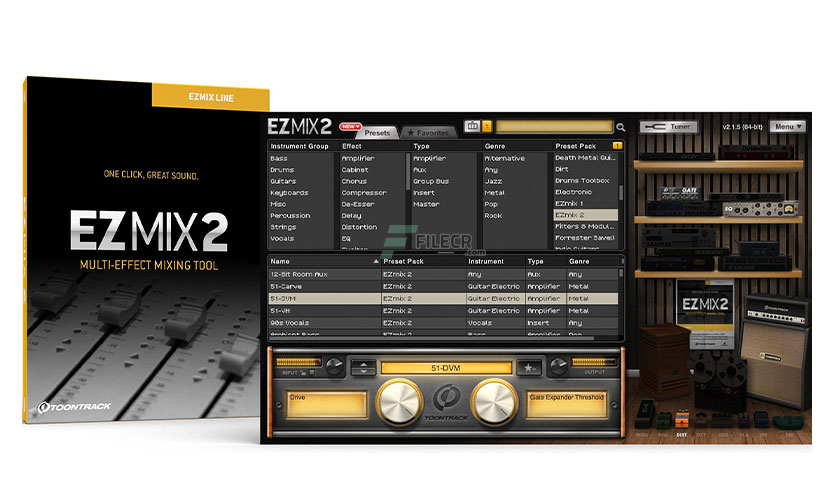This screenshot has width=836, height=484.
Task: Choose the Alternative genre filter
Action: [504, 158]
